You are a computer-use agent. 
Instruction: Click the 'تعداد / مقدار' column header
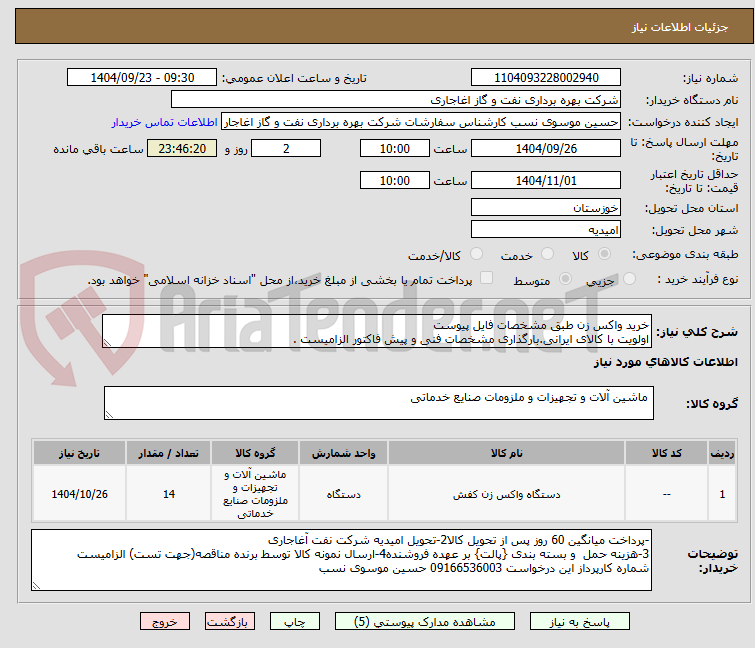[x=169, y=453]
